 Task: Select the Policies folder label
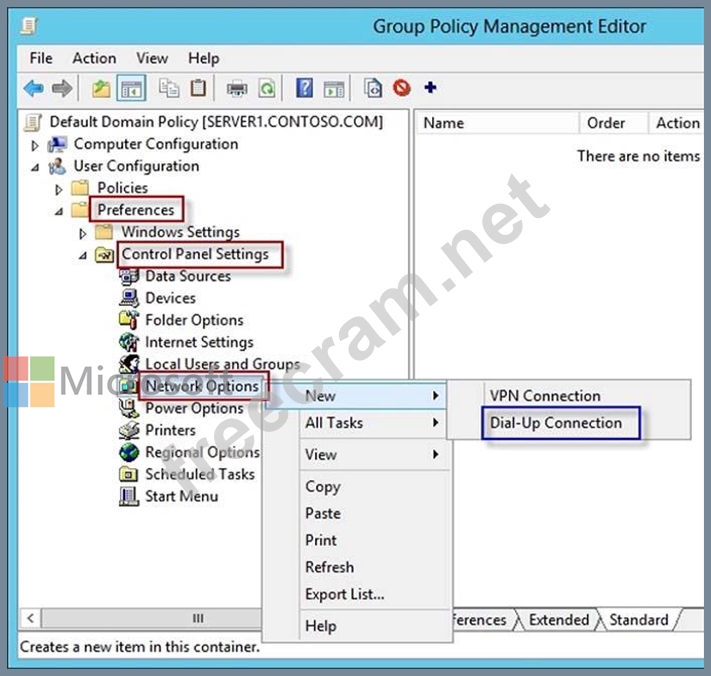122,188
